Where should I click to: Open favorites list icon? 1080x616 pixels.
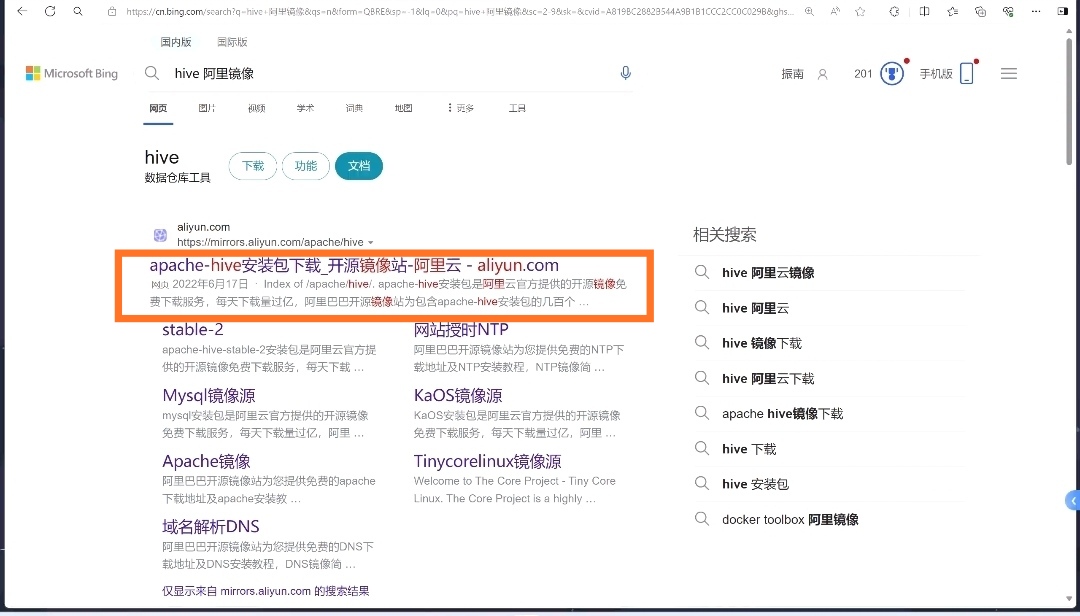[x=953, y=12]
